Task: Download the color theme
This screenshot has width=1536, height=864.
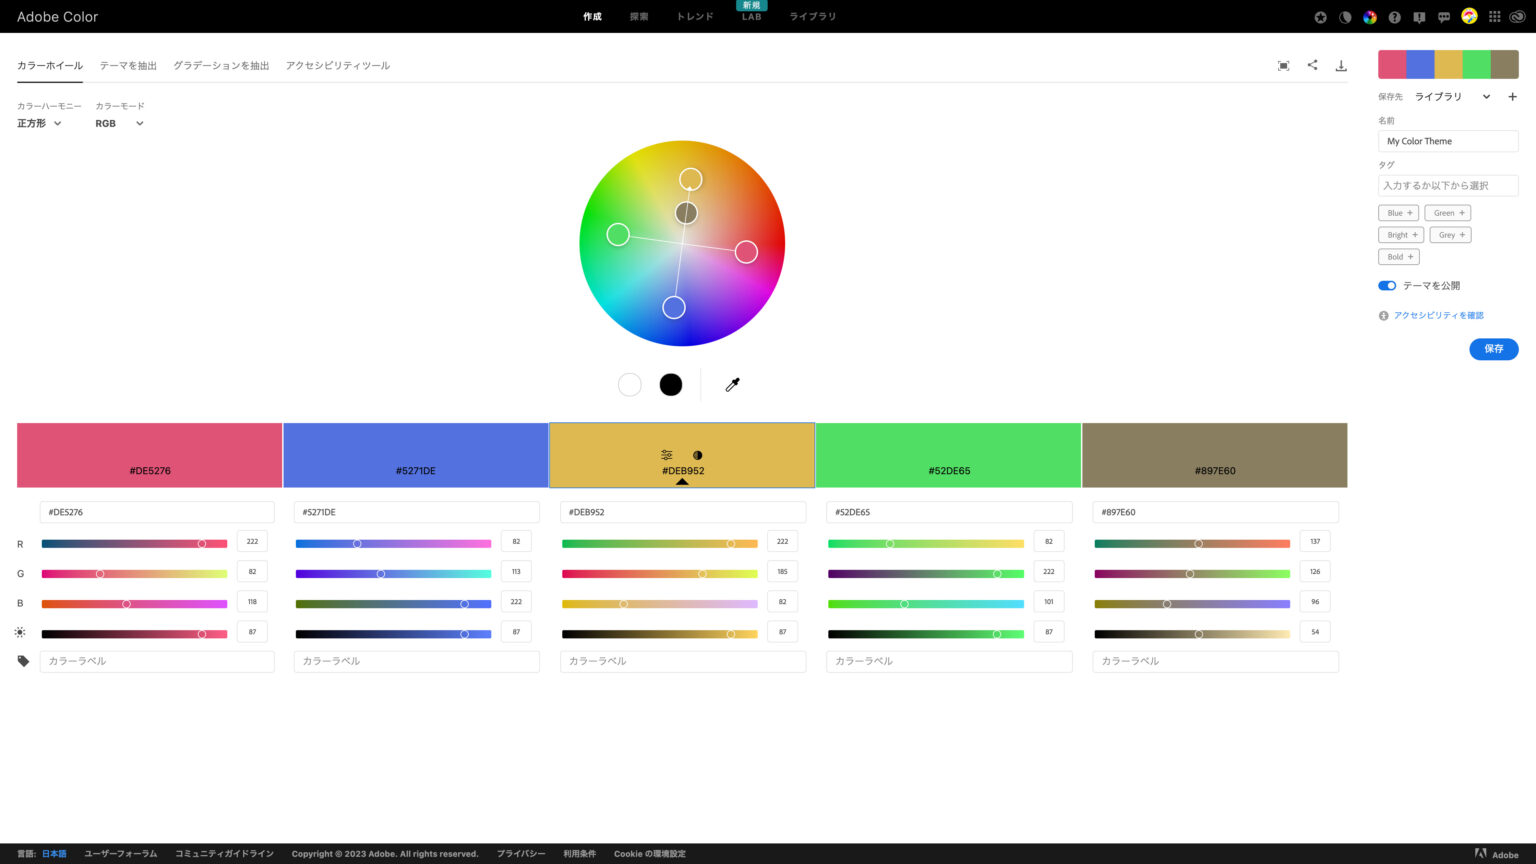Action: tap(1341, 66)
